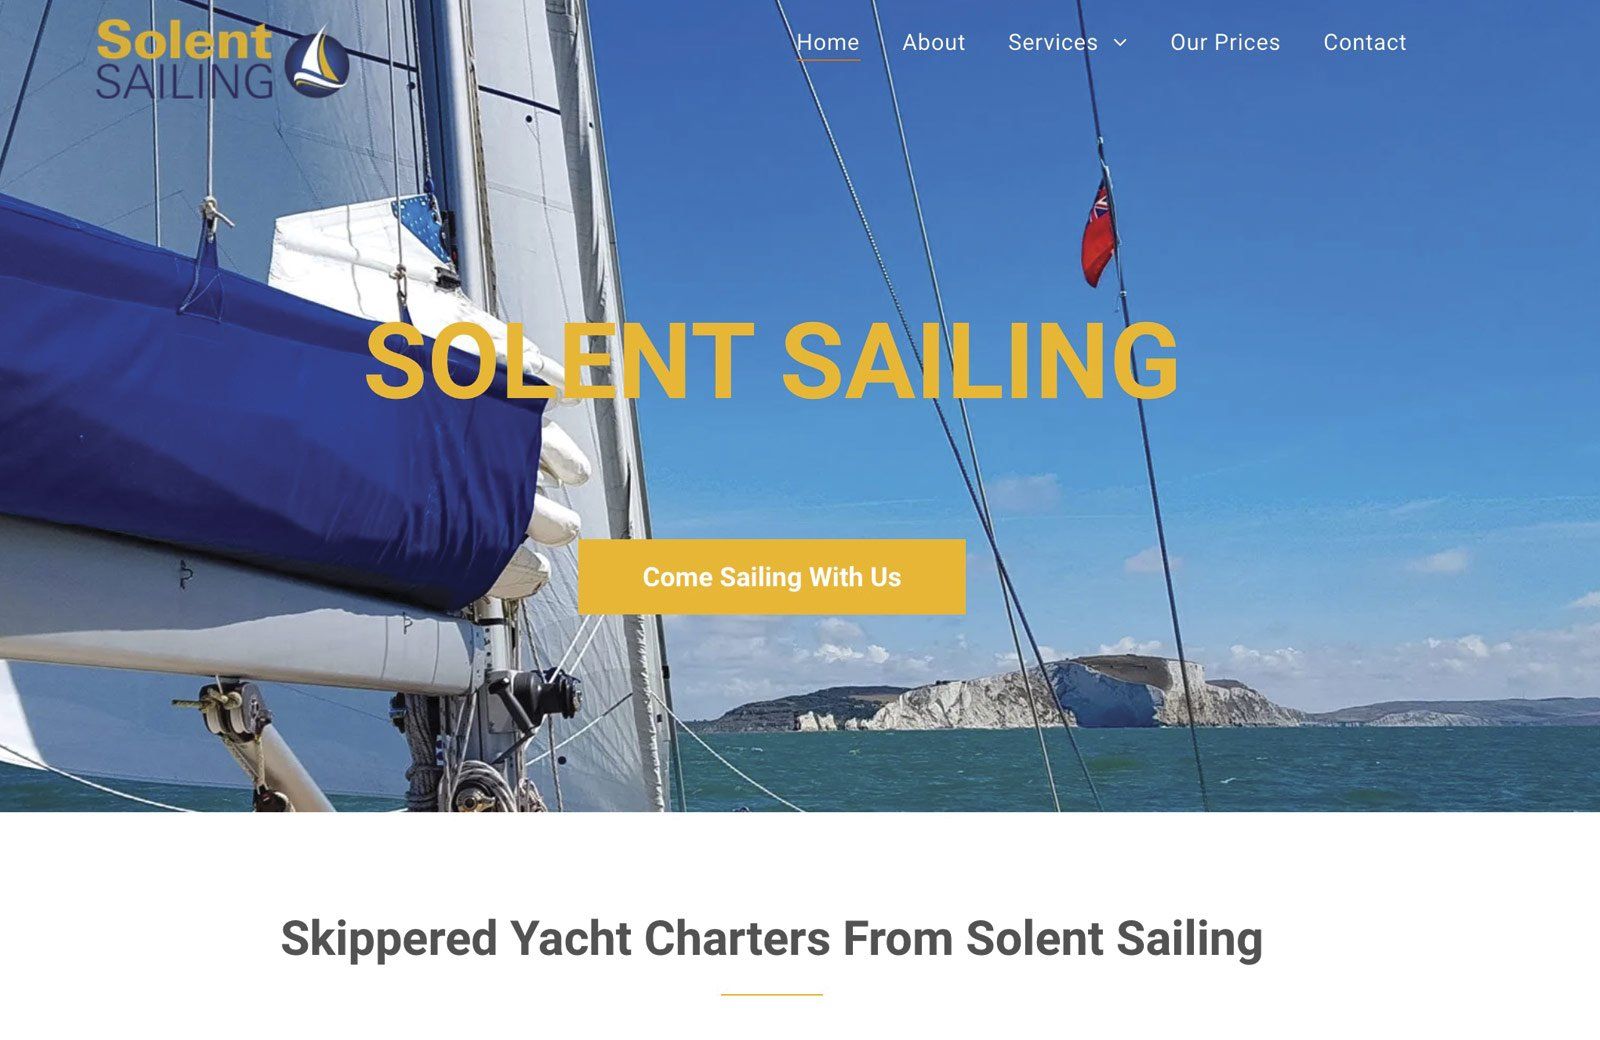Click the yellow 'Solent' logo wordmark

[184, 42]
